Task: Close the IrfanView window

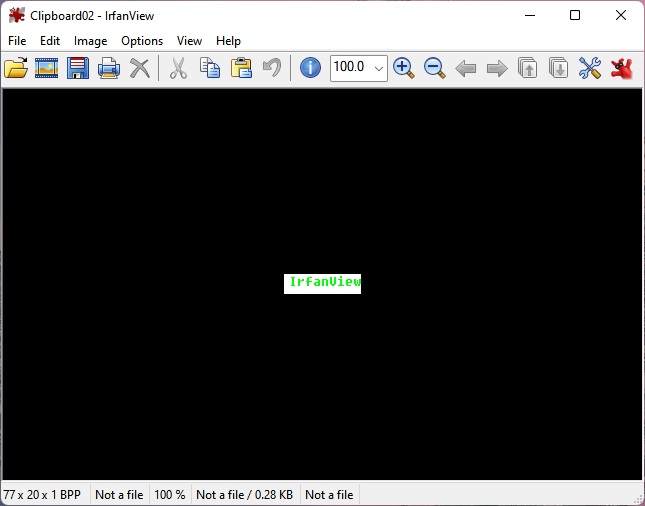Action: tap(621, 16)
